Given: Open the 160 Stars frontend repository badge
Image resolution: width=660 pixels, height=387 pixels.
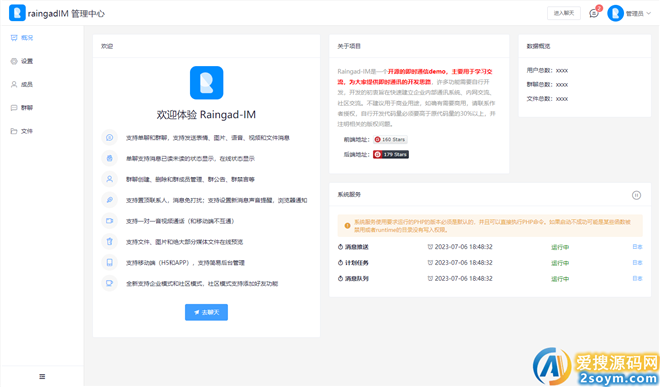Looking at the screenshot, I should click(x=390, y=140).
